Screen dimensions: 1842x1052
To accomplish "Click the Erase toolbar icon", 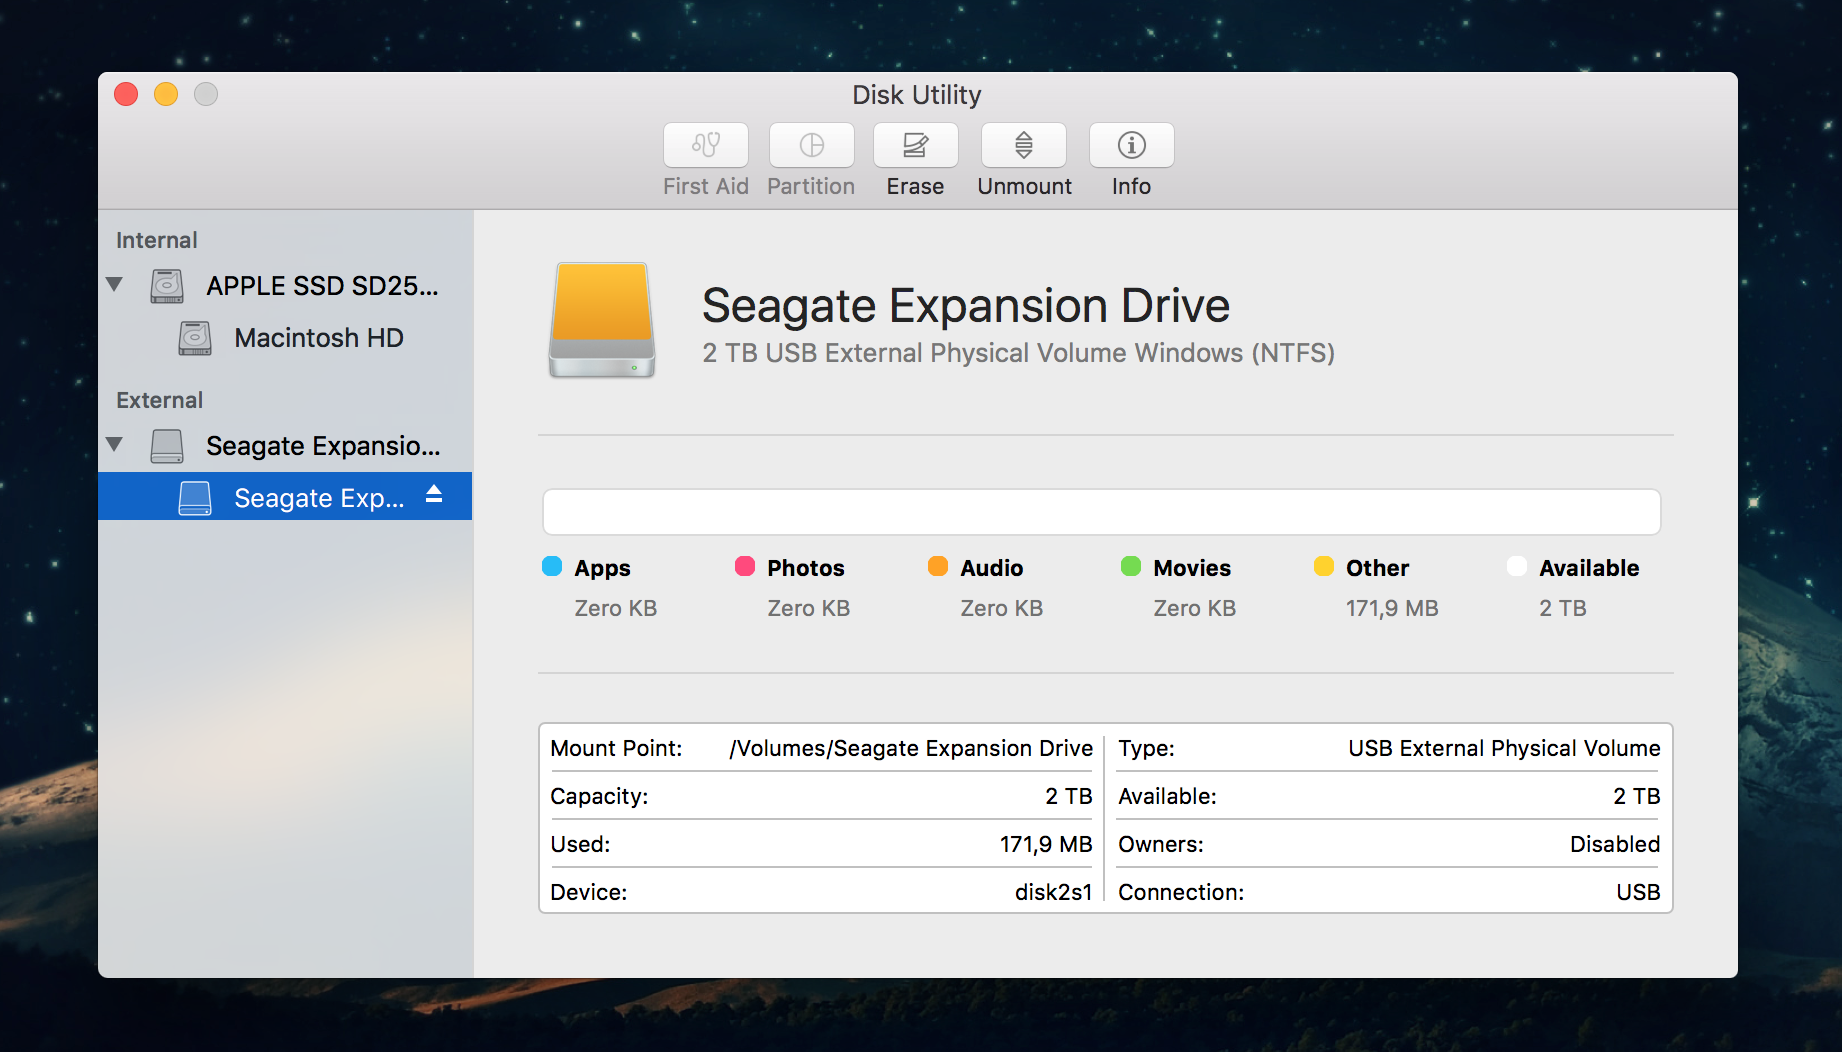I will (x=915, y=145).
